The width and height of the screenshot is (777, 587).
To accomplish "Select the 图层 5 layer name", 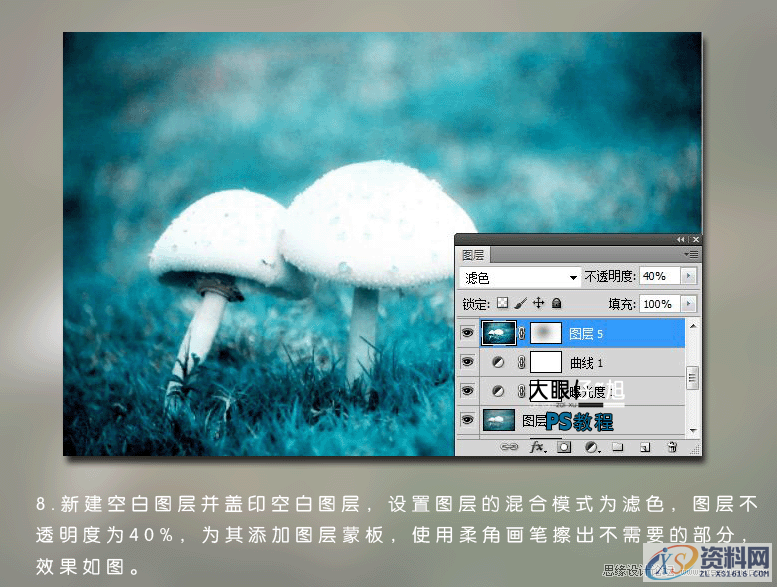I will point(586,334).
